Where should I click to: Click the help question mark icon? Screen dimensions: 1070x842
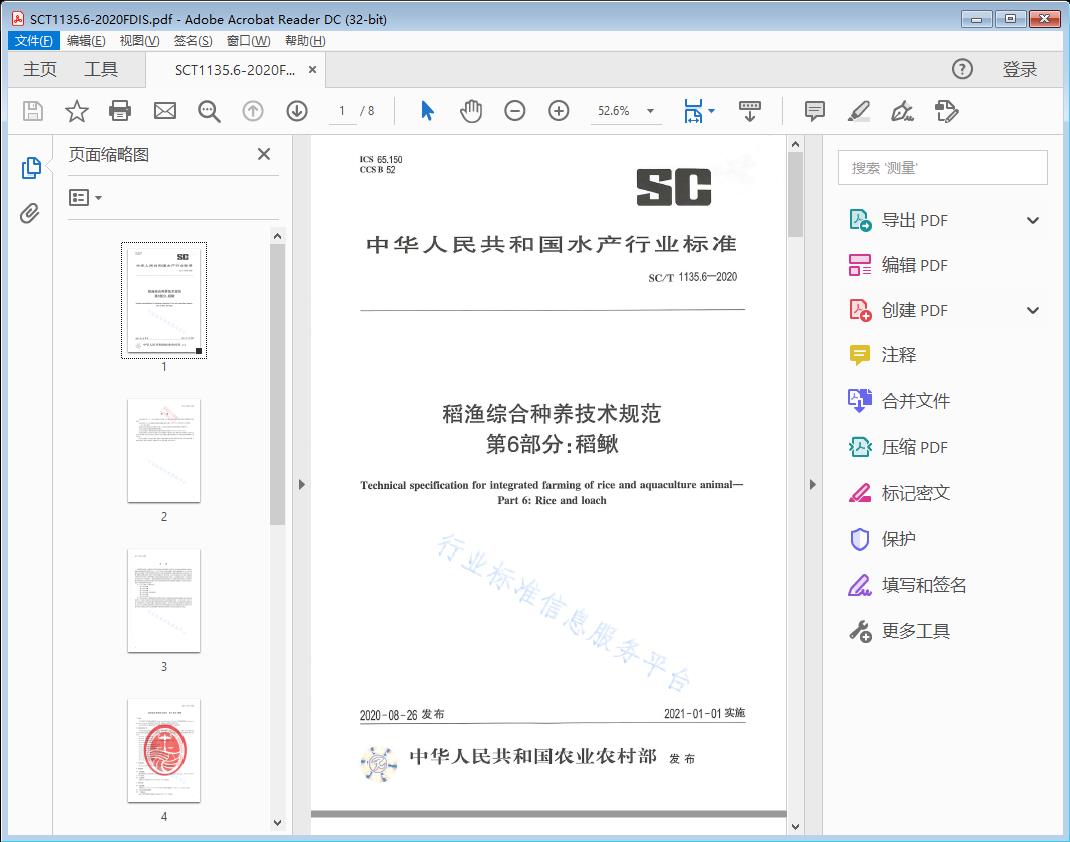click(x=962, y=69)
